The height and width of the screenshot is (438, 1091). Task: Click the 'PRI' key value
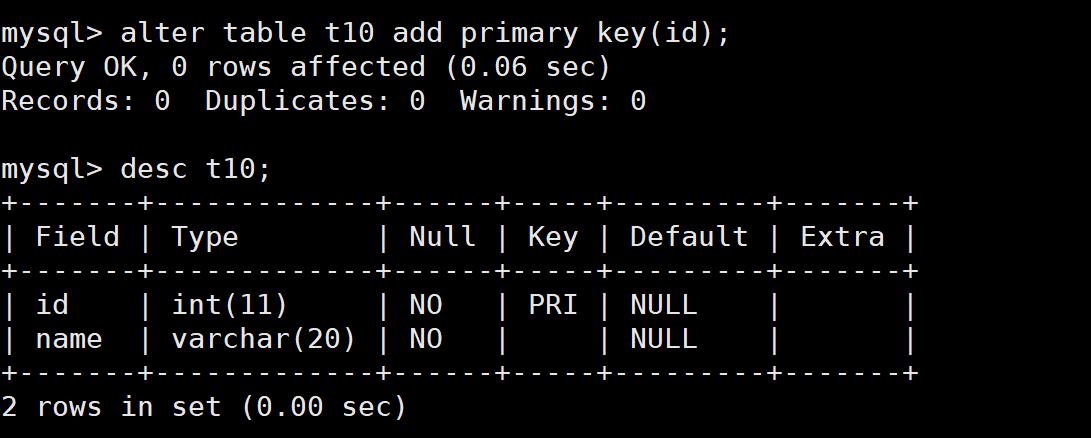pos(552,305)
